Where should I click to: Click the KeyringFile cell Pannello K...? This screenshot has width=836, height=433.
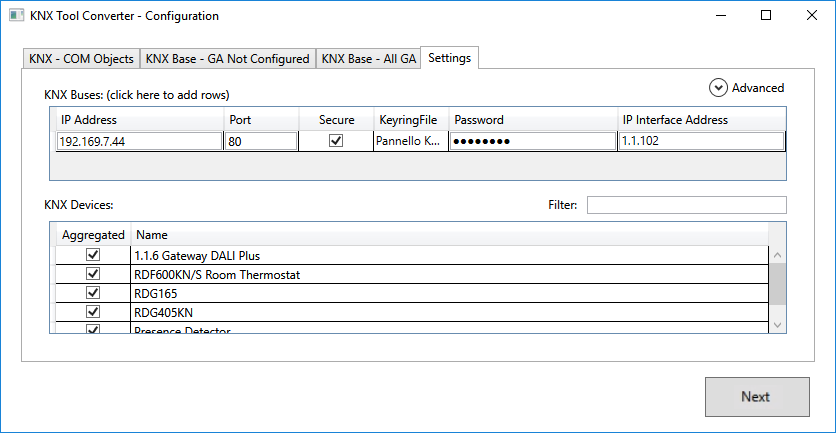tap(410, 142)
